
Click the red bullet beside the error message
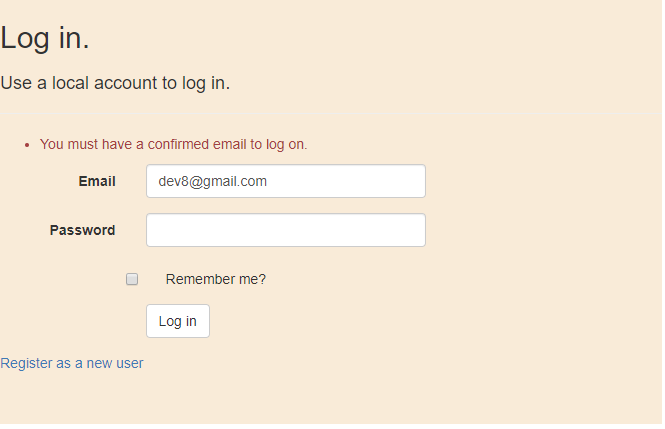pyautogui.click(x=26, y=145)
